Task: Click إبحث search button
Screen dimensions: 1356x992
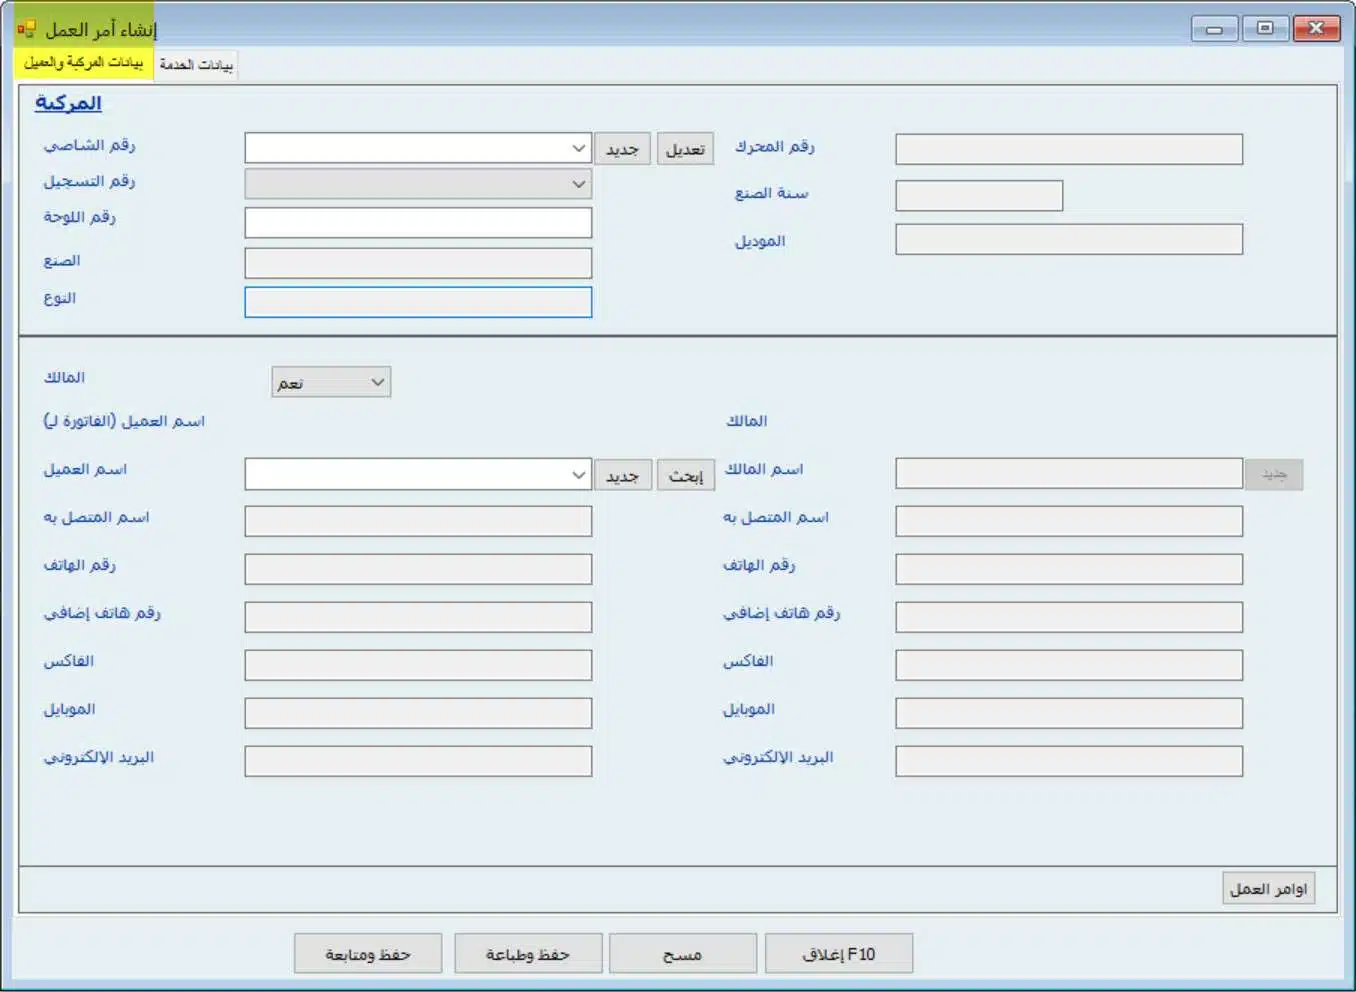Action: pos(686,475)
